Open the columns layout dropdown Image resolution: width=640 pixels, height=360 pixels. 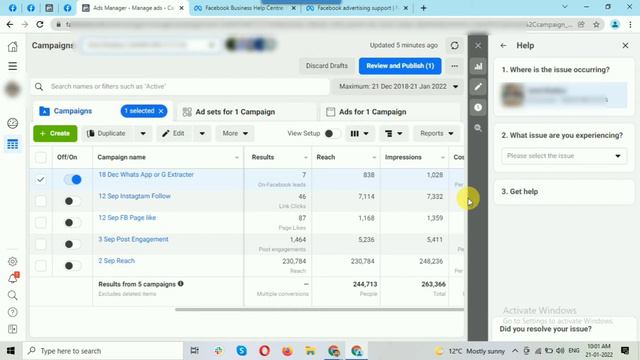(360, 133)
